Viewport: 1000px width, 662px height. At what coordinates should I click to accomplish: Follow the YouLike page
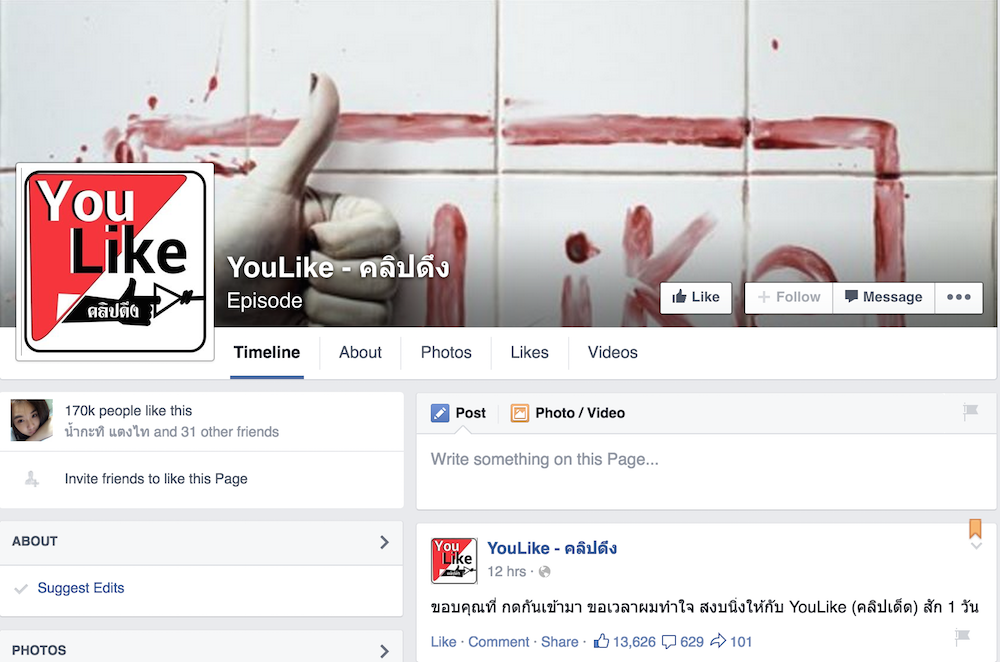[x=789, y=297]
